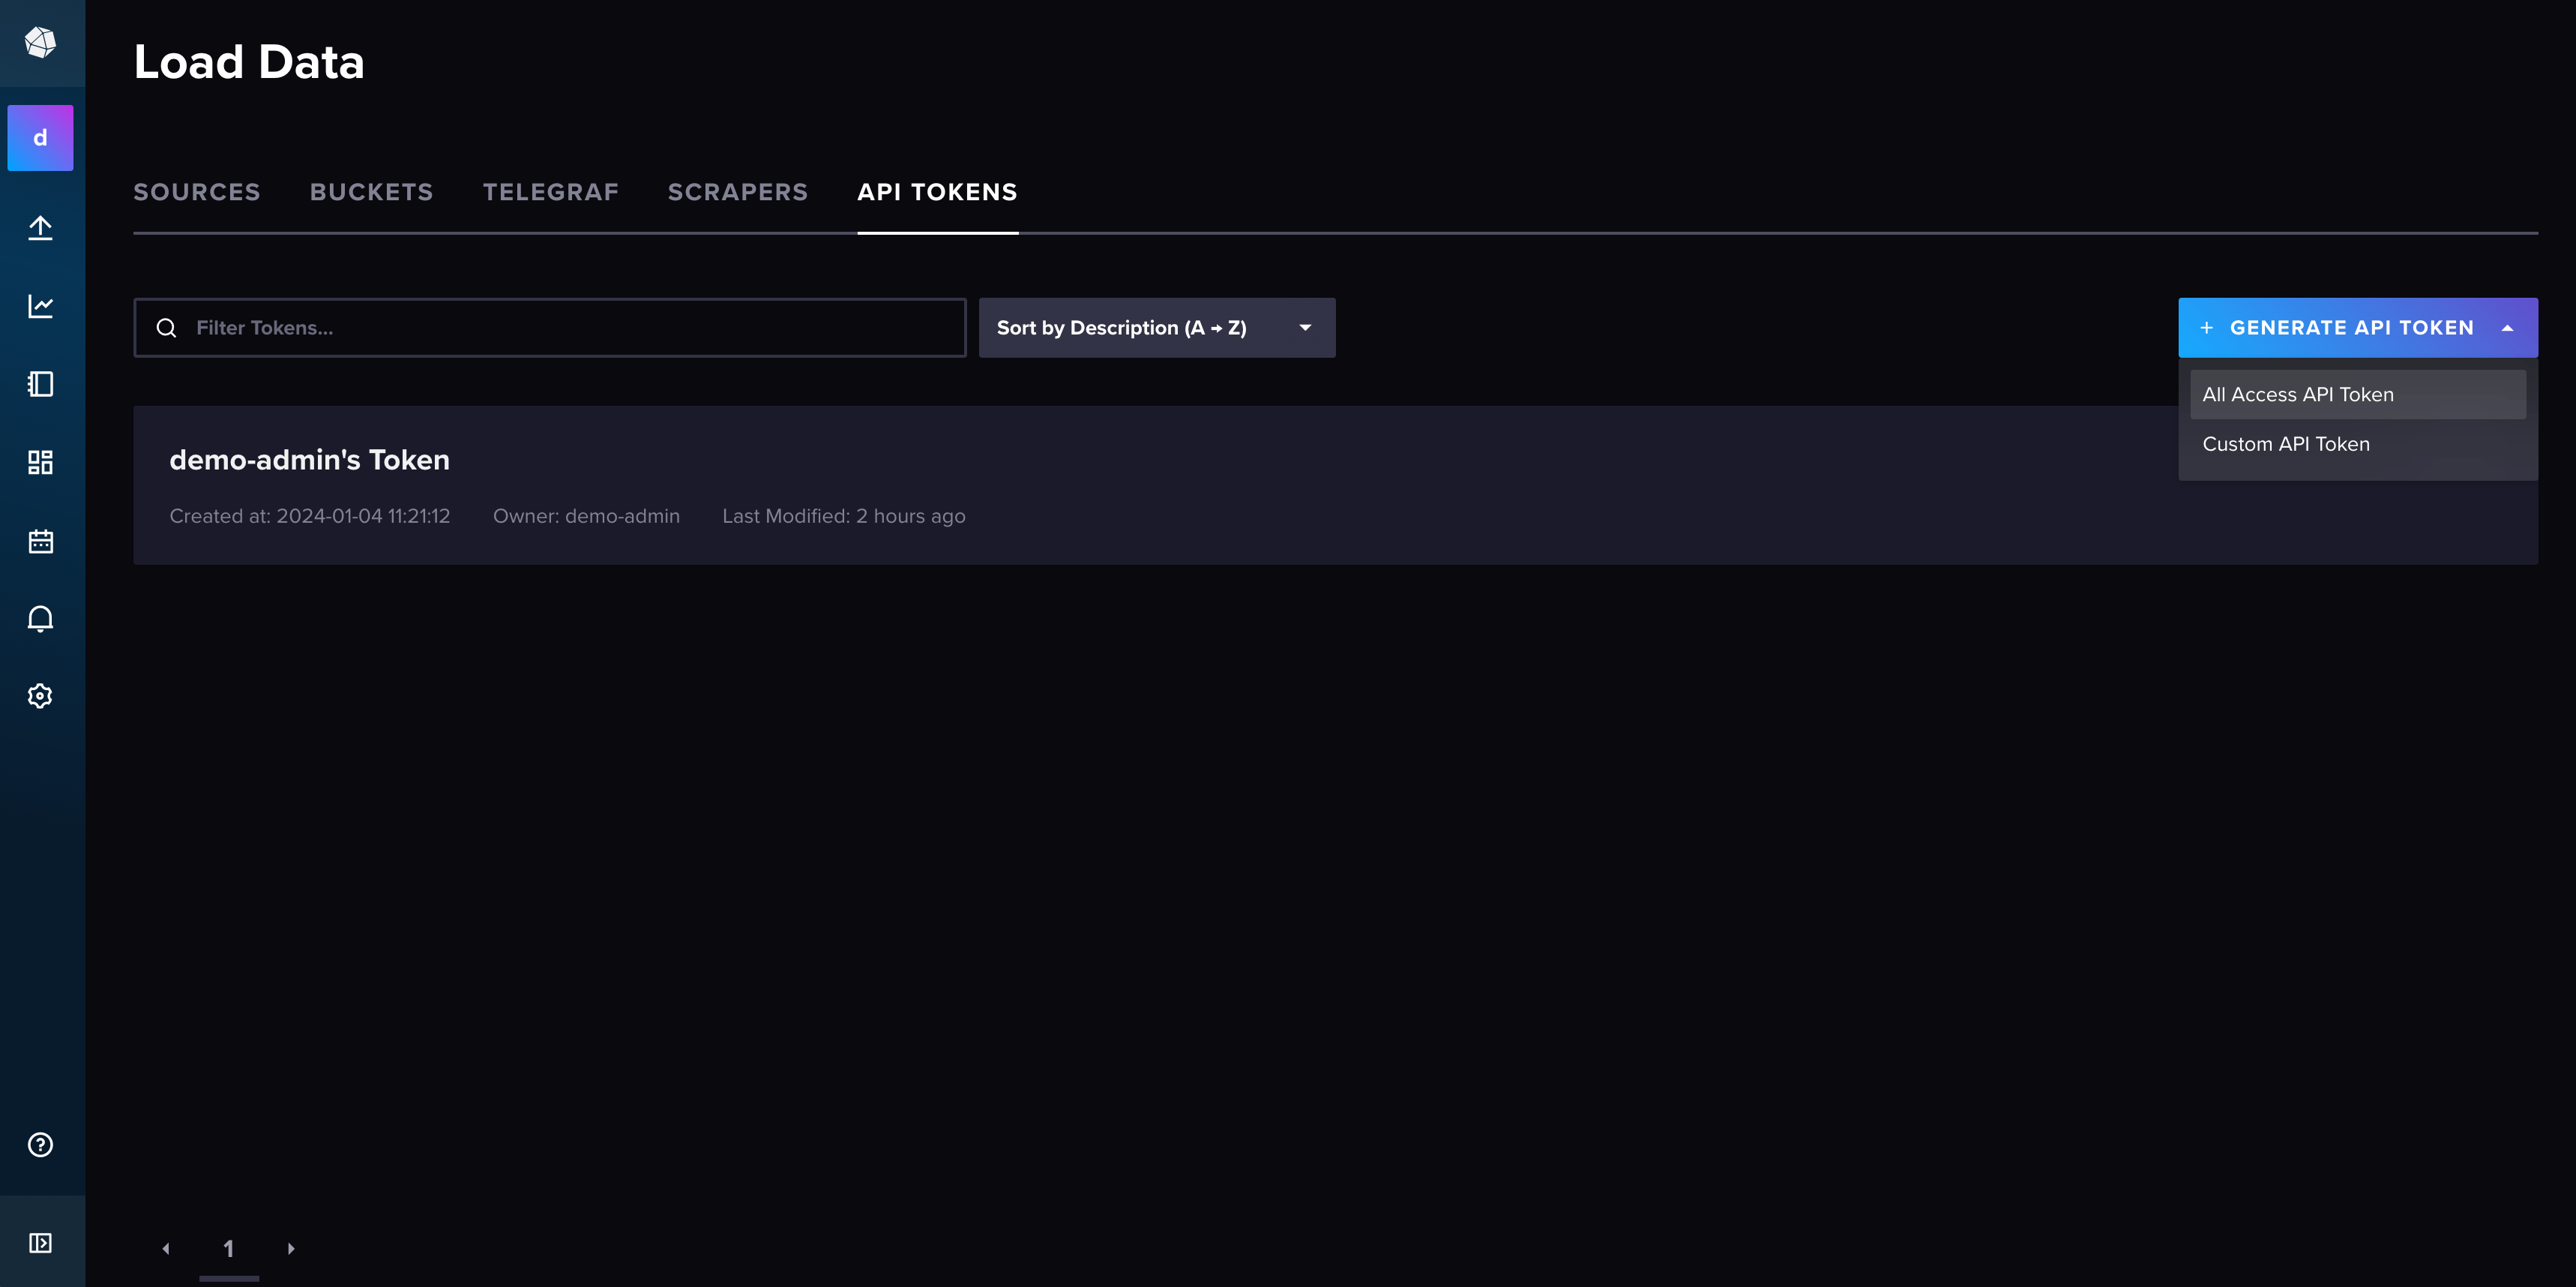Choose Custom API Token option
Viewport: 2576px width, 1287px height.
pyautogui.click(x=2285, y=444)
